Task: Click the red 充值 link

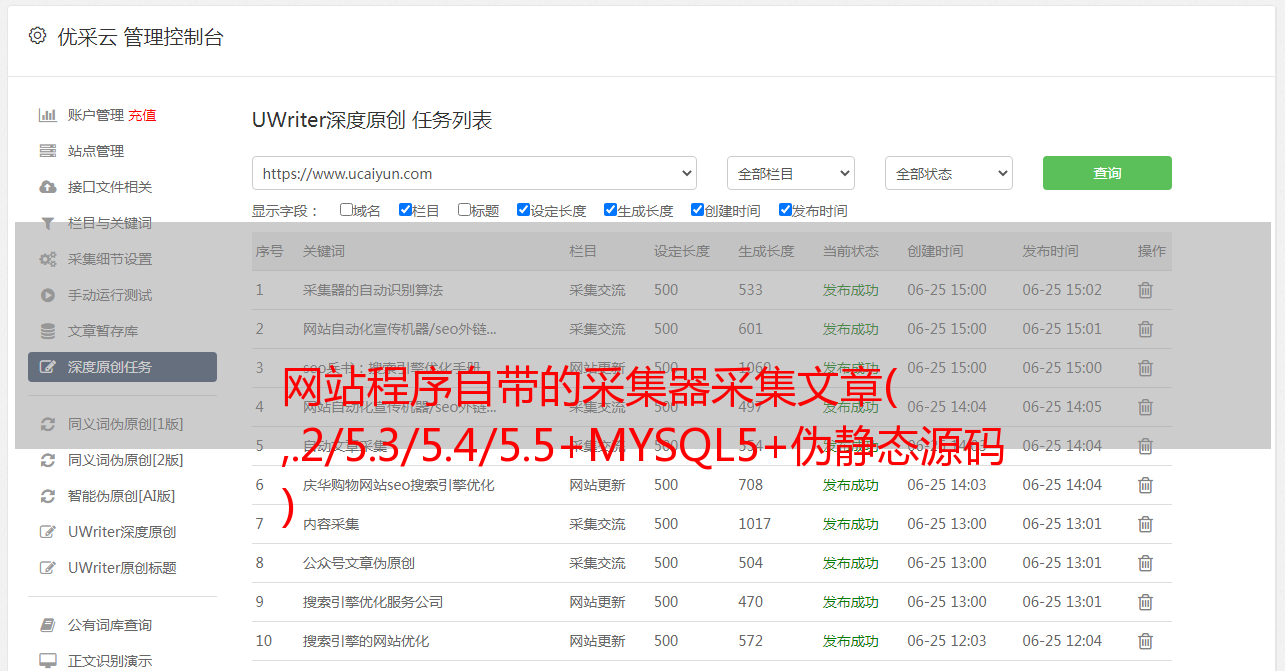Action: click(142, 115)
